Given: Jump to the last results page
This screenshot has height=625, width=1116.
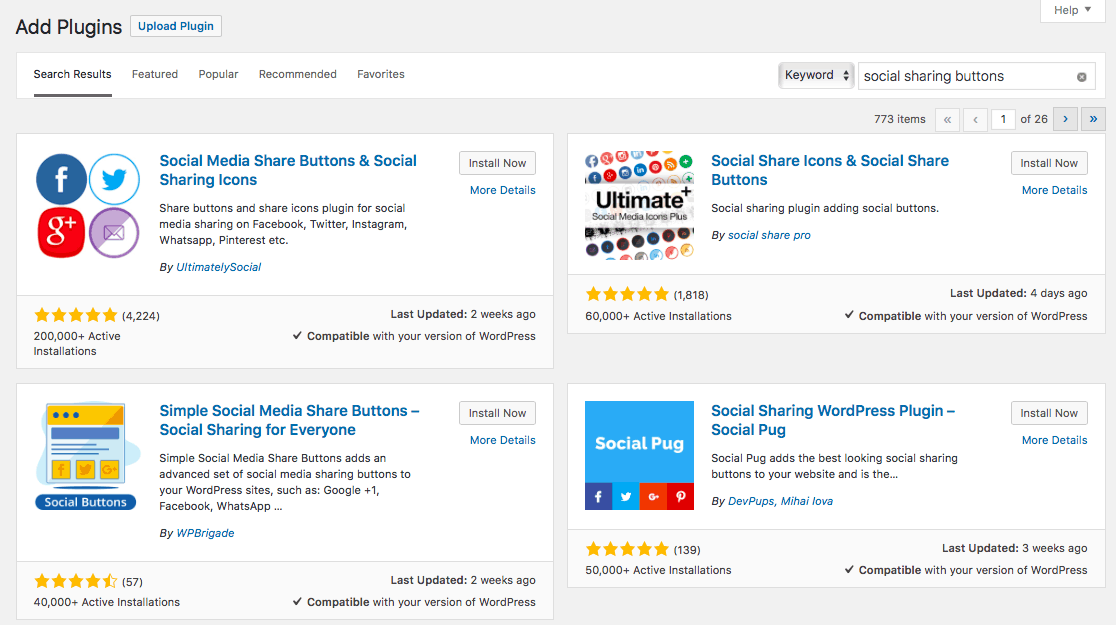Looking at the screenshot, I should (1093, 119).
